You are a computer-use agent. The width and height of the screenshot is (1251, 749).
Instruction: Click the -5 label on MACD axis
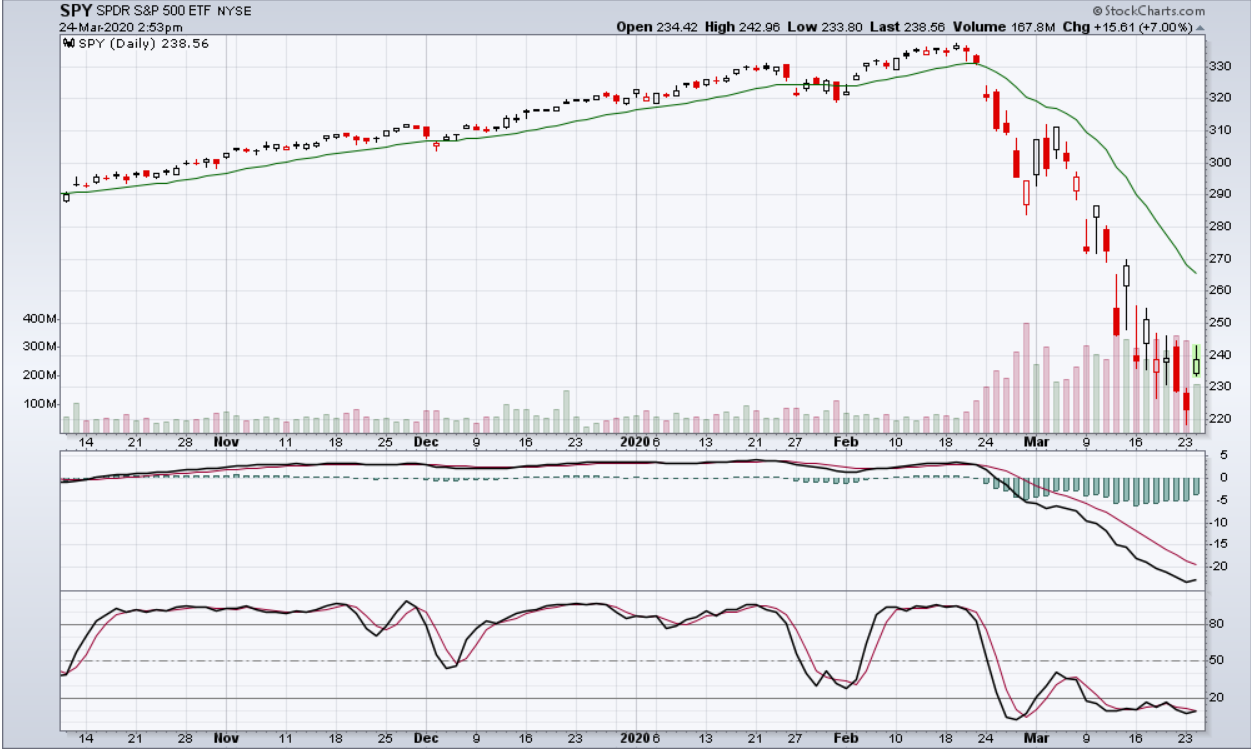(x=1220, y=499)
